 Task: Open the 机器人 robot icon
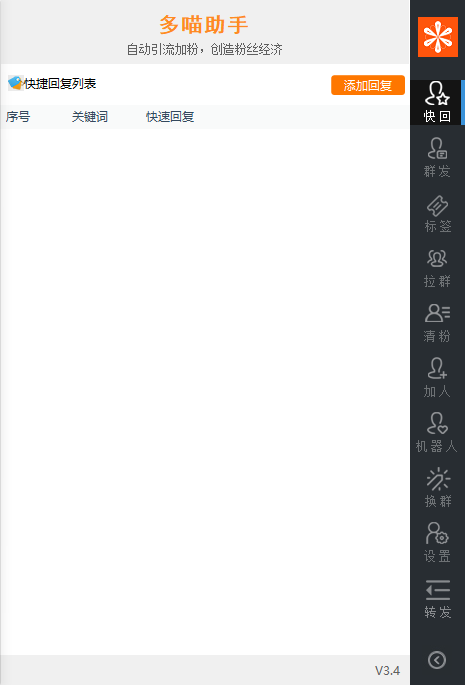(437, 433)
